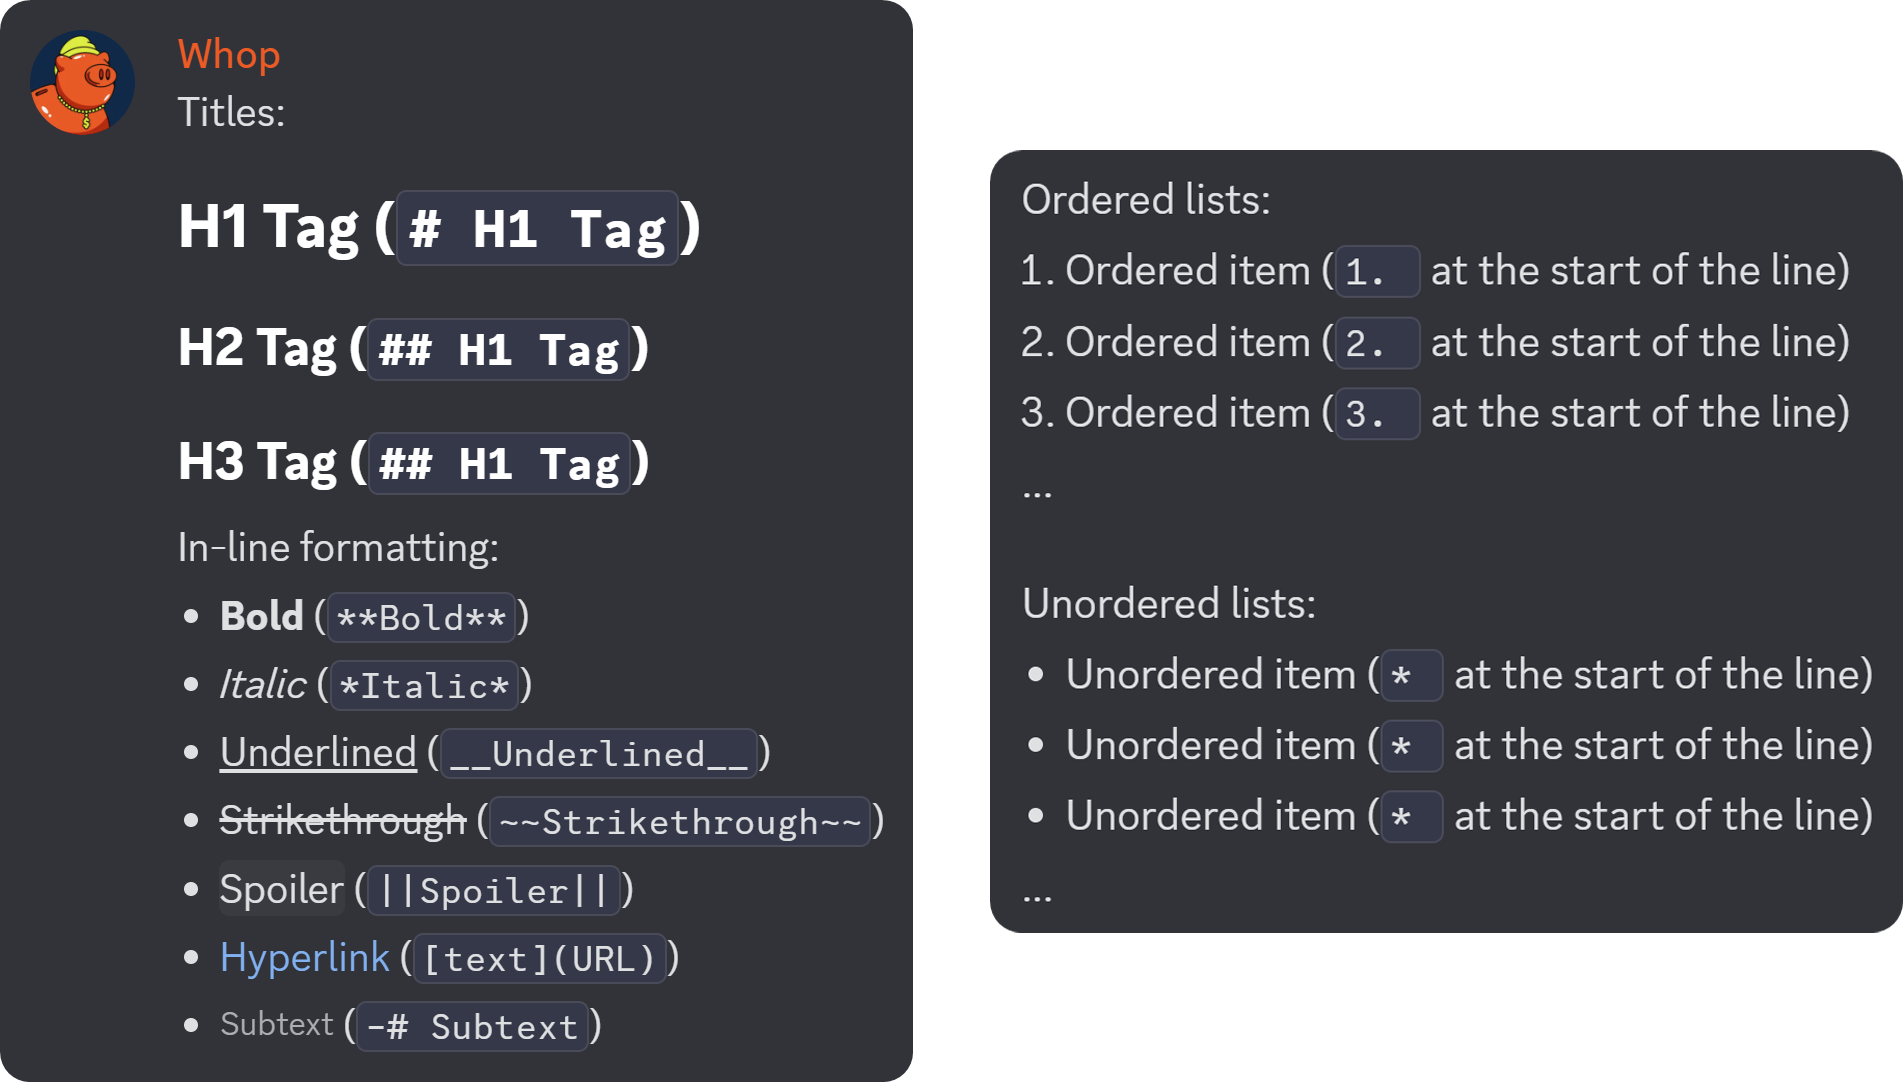This screenshot has width=1903, height=1082.
Task: Click the "In-line formatting:" label
Action: click(338, 548)
